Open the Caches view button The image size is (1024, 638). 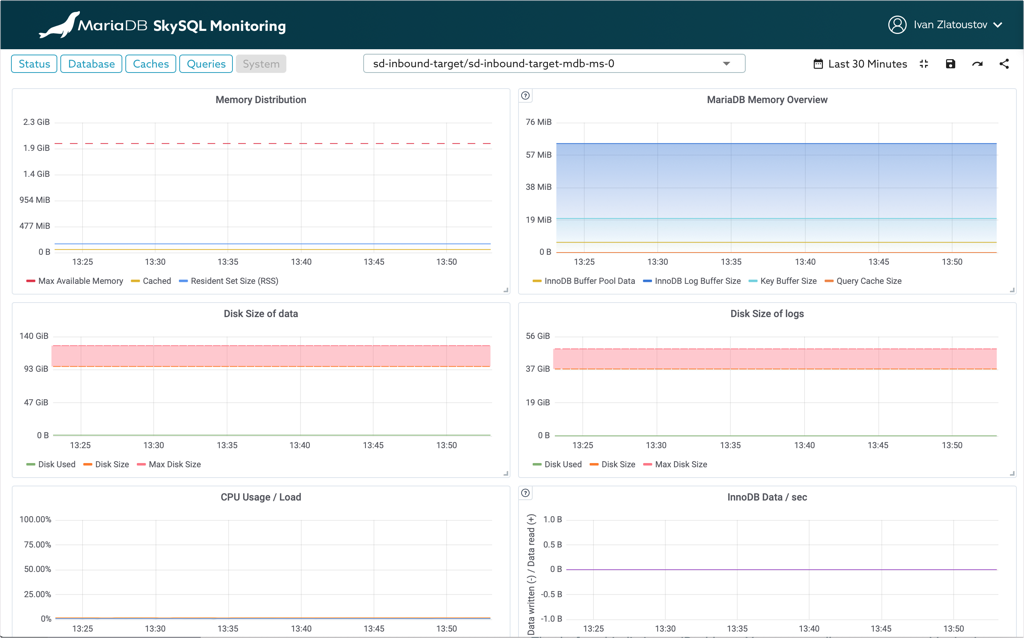(150, 64)
